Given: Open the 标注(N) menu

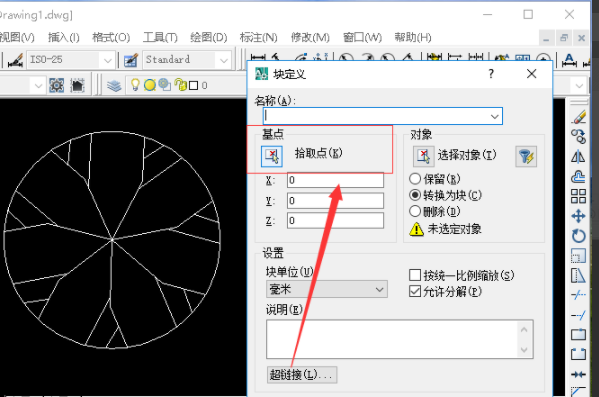Looking at the screenshot, I should pyautogui.click(x=258, y=37).
